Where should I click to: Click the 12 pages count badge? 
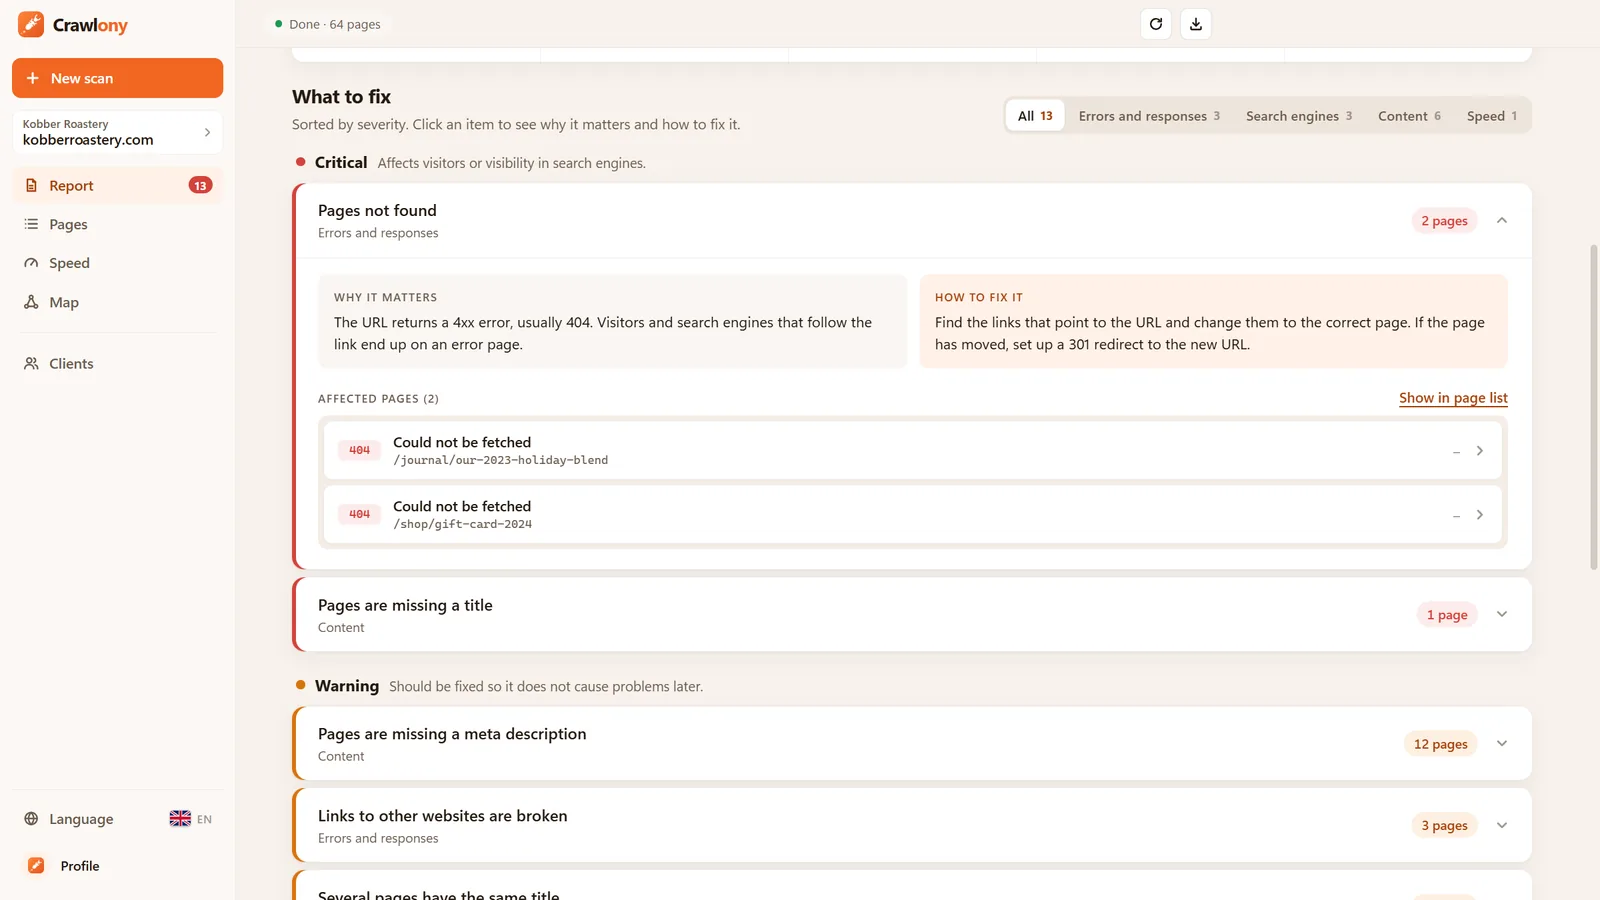pyautogui.click(x=1440, y=744)
